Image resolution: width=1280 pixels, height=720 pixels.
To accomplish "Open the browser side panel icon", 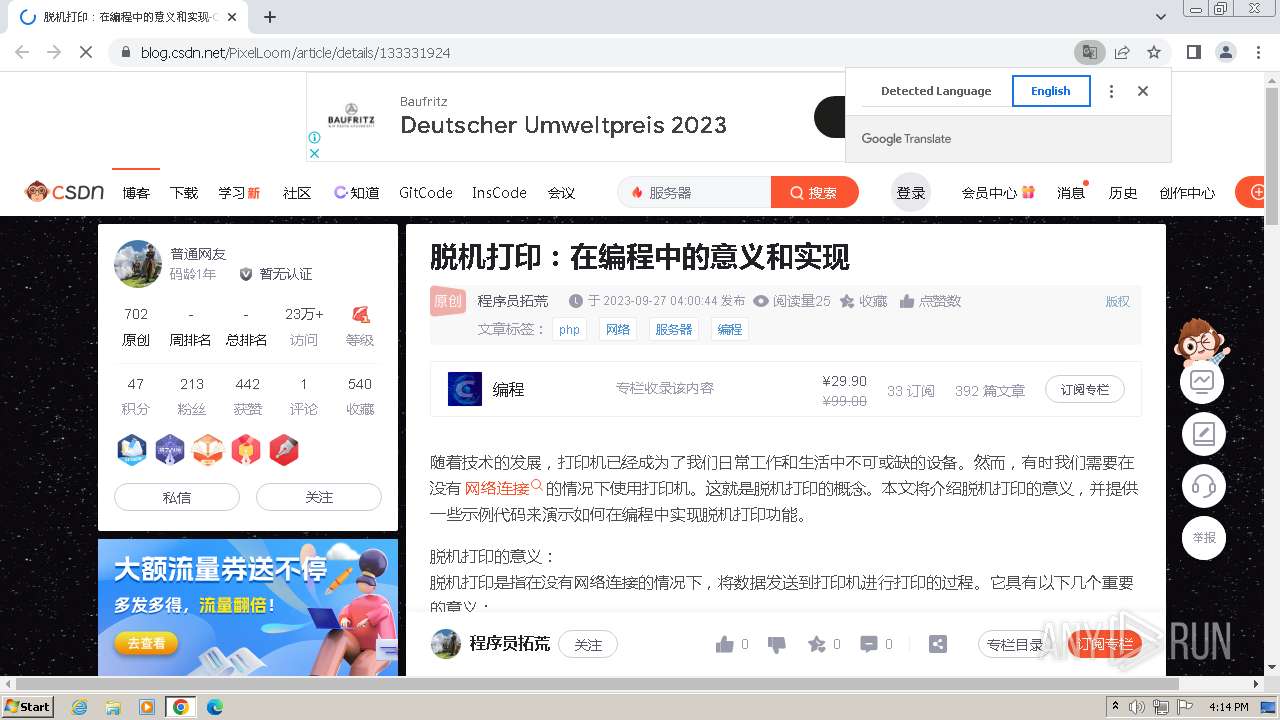I will point(1194,52).
